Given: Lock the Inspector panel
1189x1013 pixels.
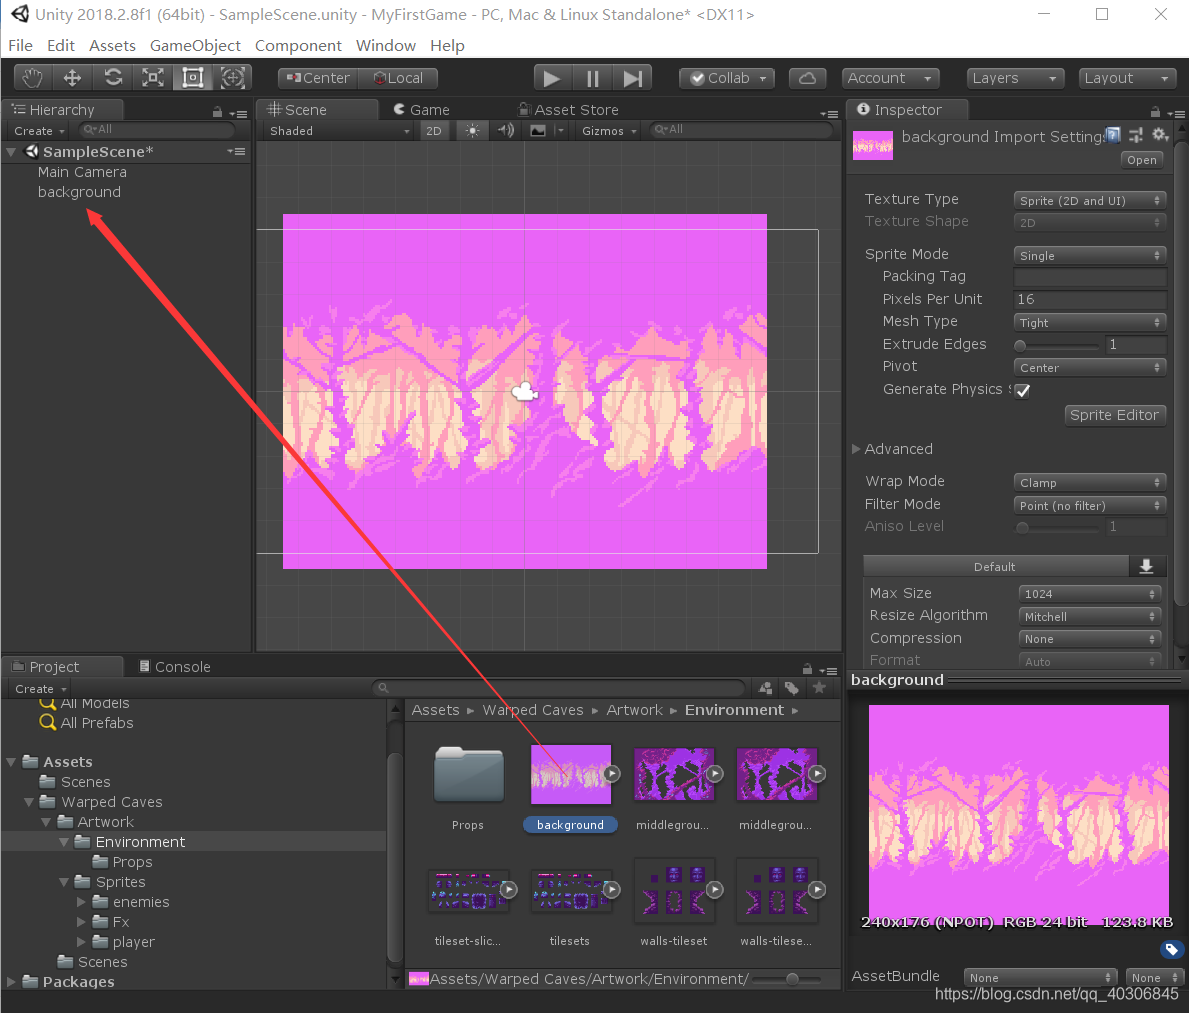Looking at the screenshot, I should click(1155, 112).
